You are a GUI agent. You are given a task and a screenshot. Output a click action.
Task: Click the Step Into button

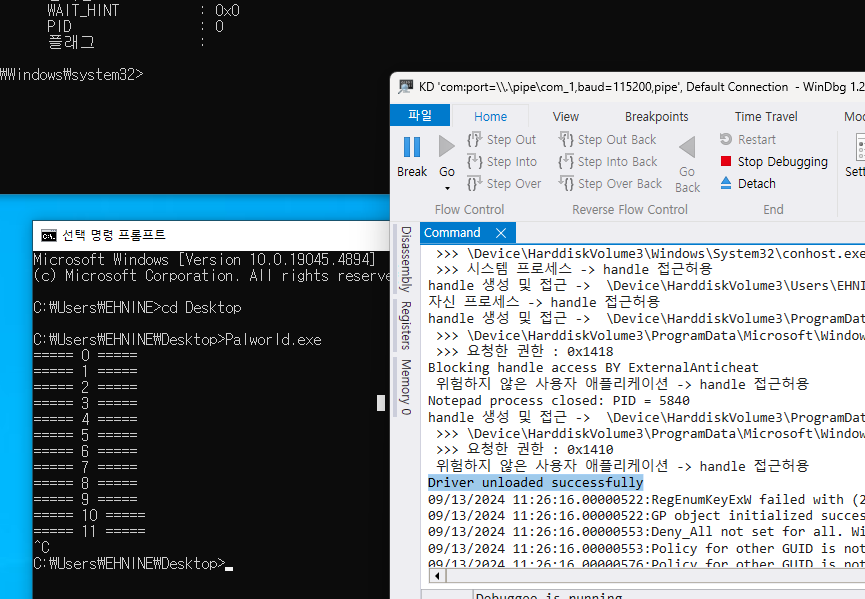501,162
